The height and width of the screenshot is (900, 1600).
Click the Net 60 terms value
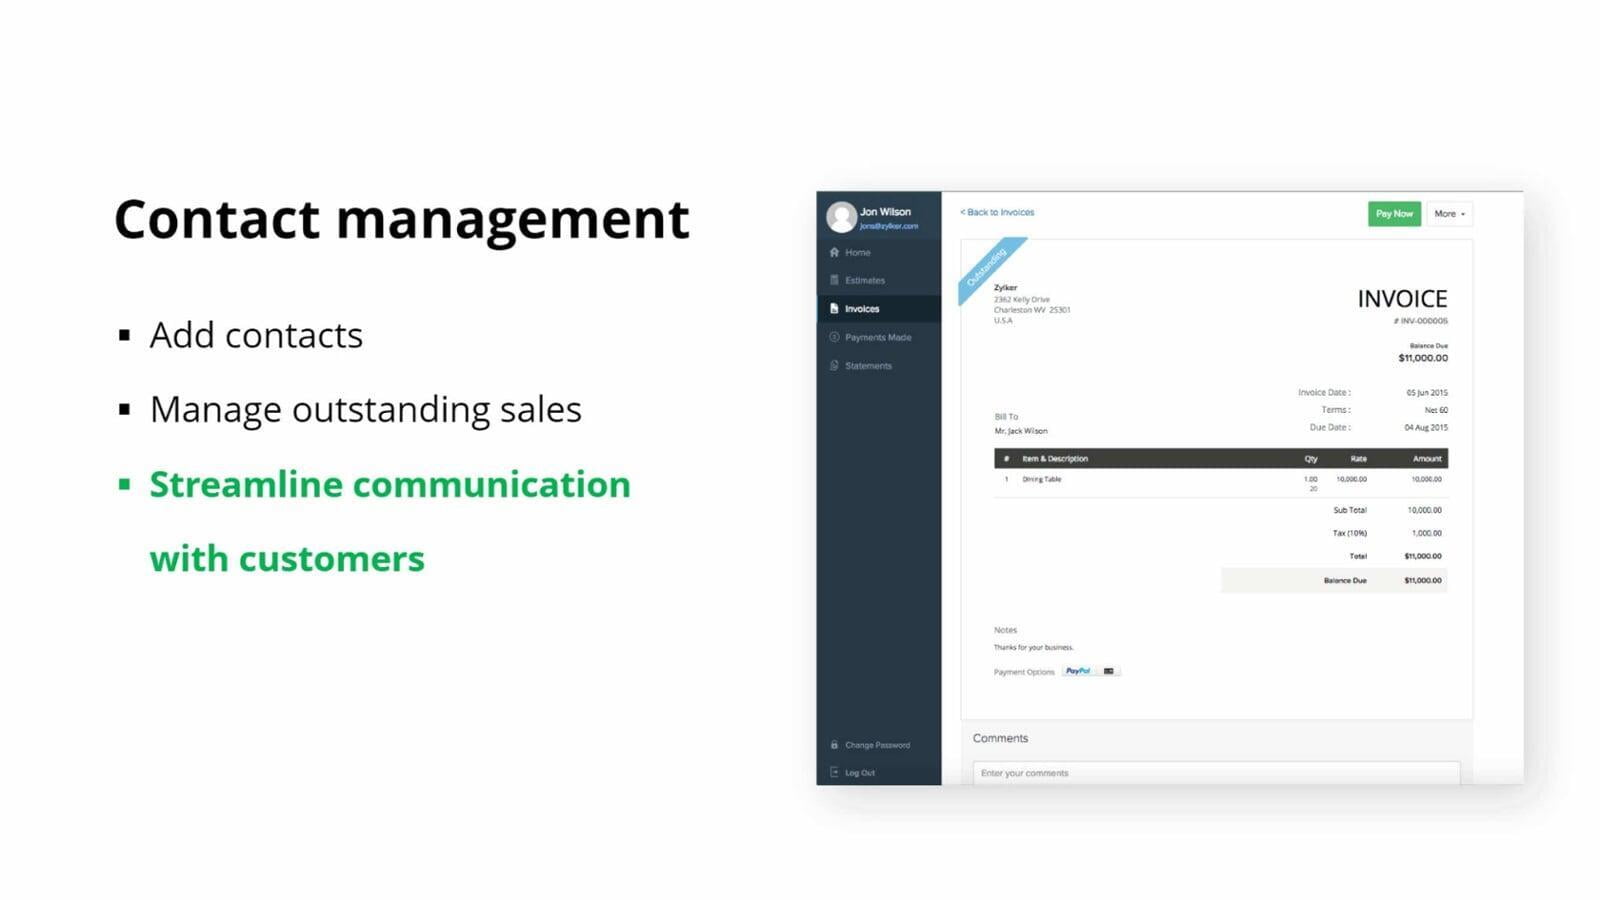tap(1436, 410)
